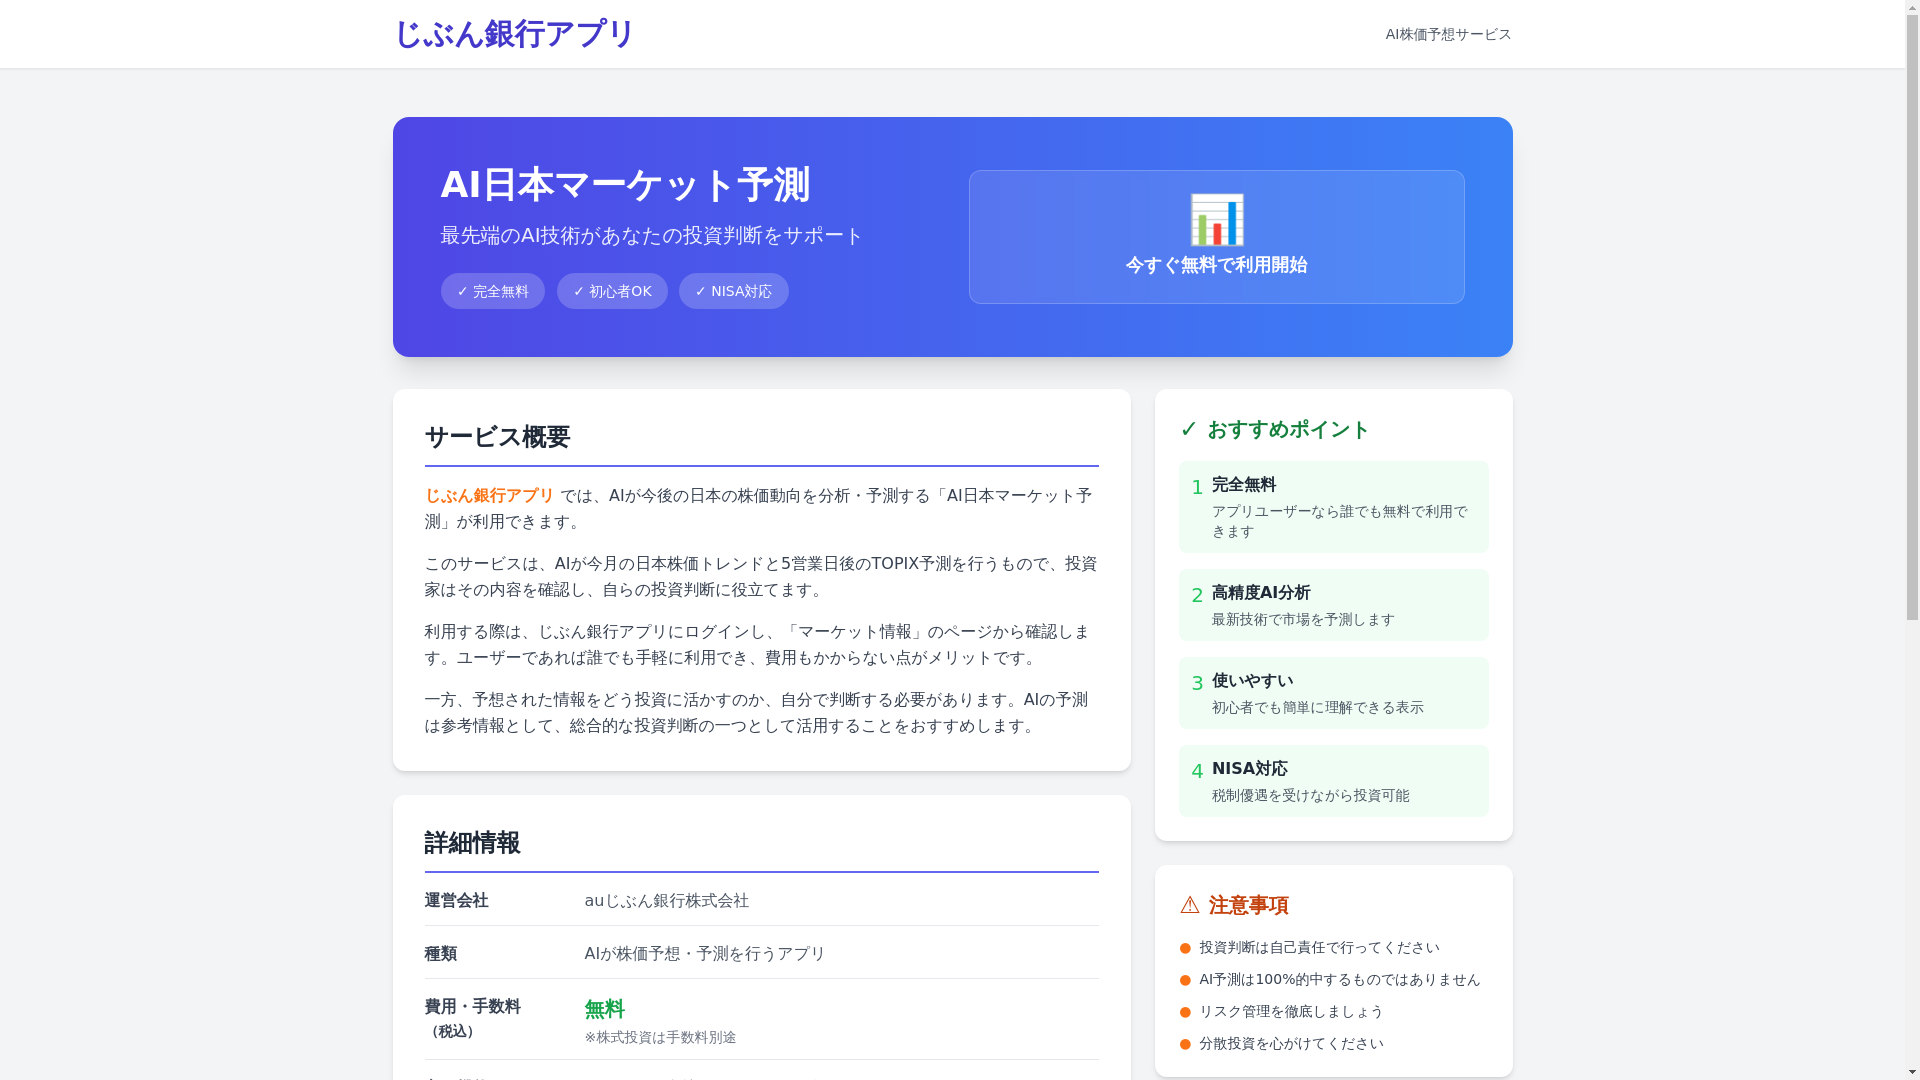The height and width of the screenshot is (1080, 1920).
Task: Click the green 無料 fee value
Action: click(604, 1009)
